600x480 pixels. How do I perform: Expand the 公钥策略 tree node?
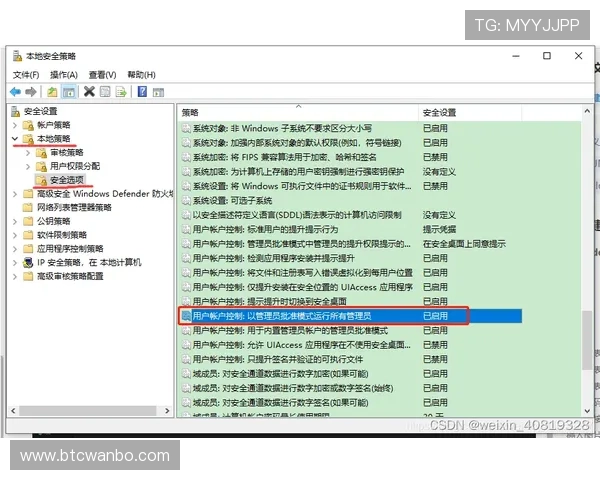pyautogui.click(x=15, y=221)
